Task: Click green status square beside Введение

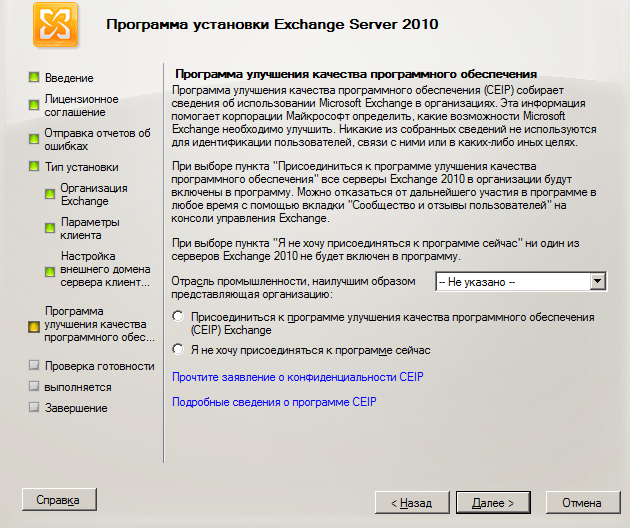Action: (x=34, y=78)
